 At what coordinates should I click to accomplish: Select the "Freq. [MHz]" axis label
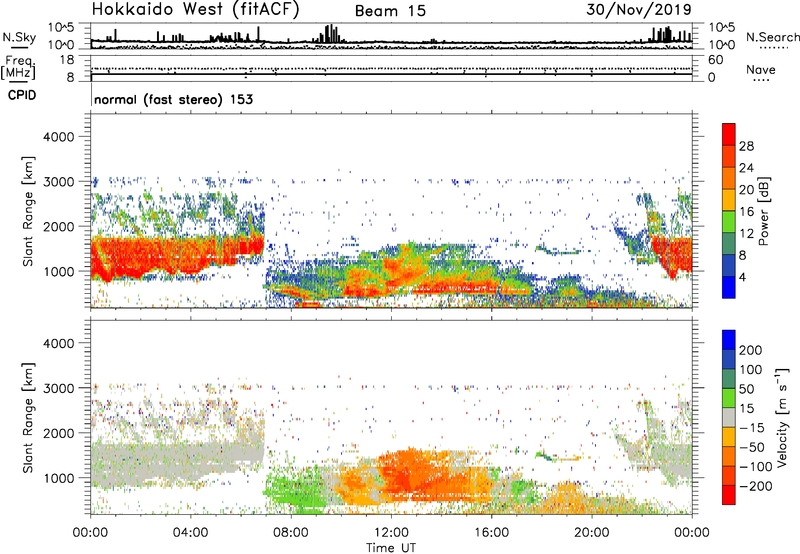pyautogui.click(x=18, y=68)
